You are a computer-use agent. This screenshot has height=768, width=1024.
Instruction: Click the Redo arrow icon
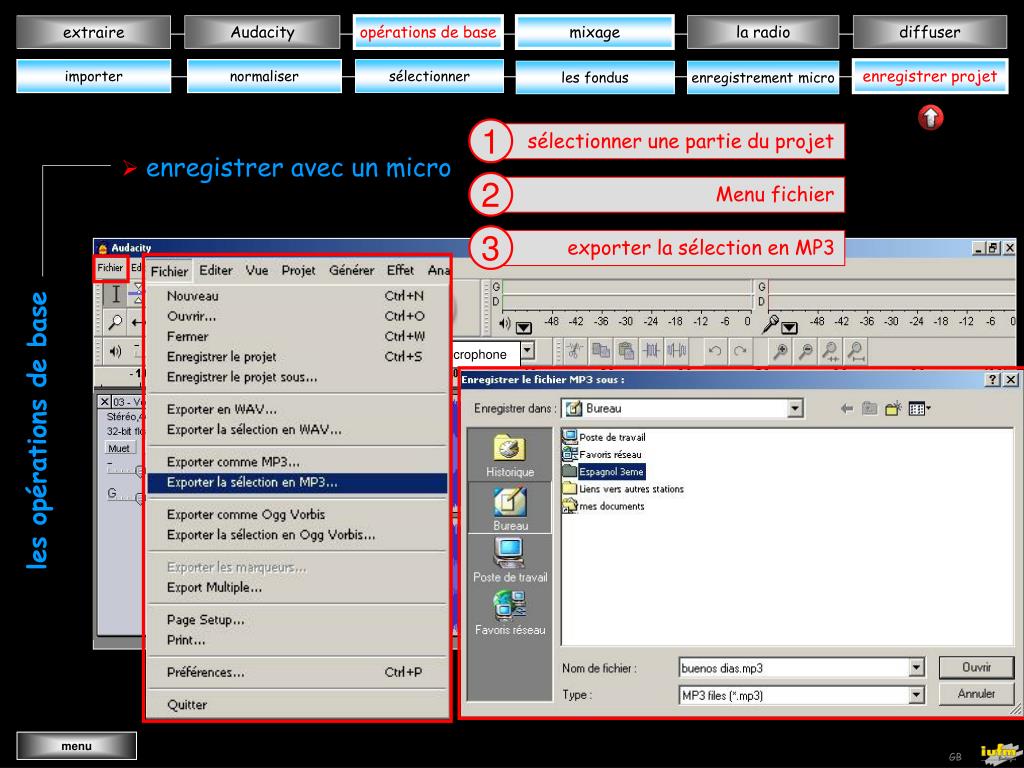click(x=740, y=351)
